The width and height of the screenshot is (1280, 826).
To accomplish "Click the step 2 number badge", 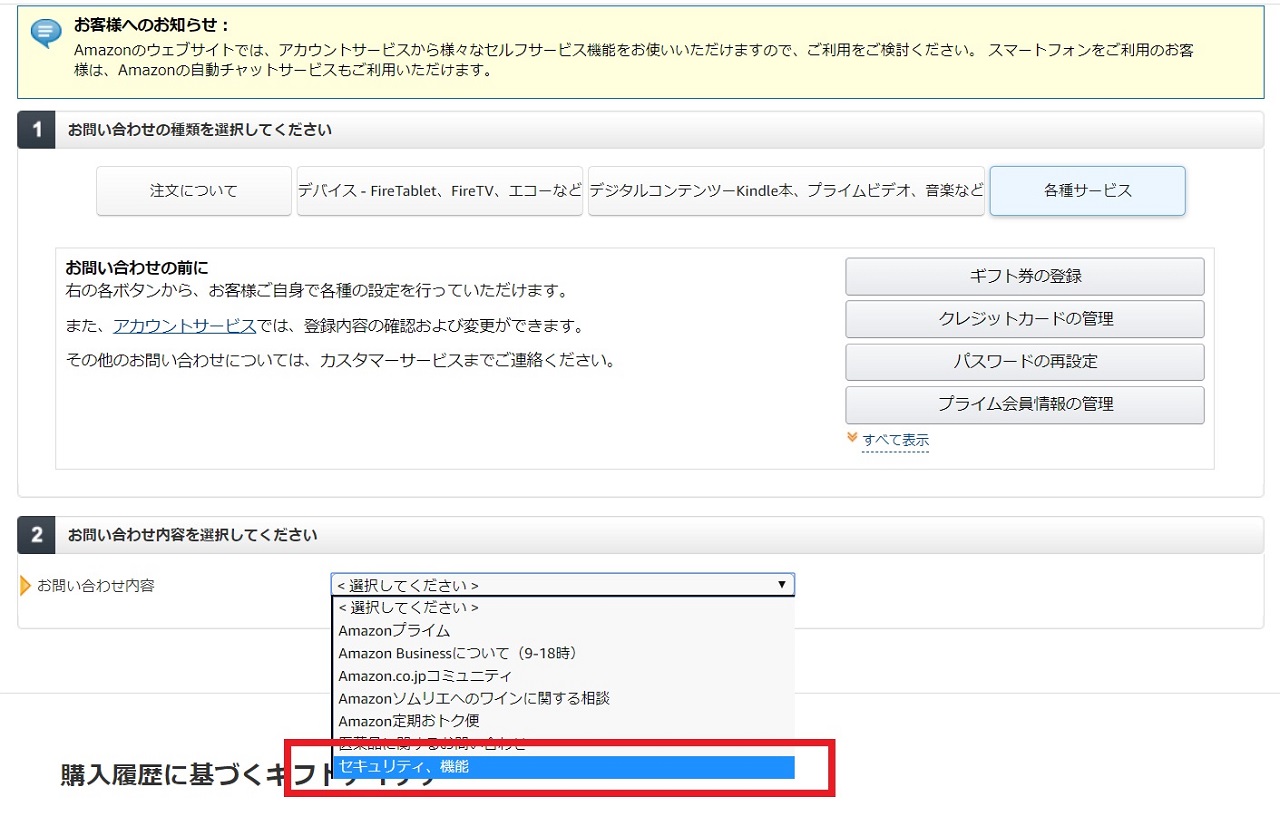I will click(x=37, y=535).
